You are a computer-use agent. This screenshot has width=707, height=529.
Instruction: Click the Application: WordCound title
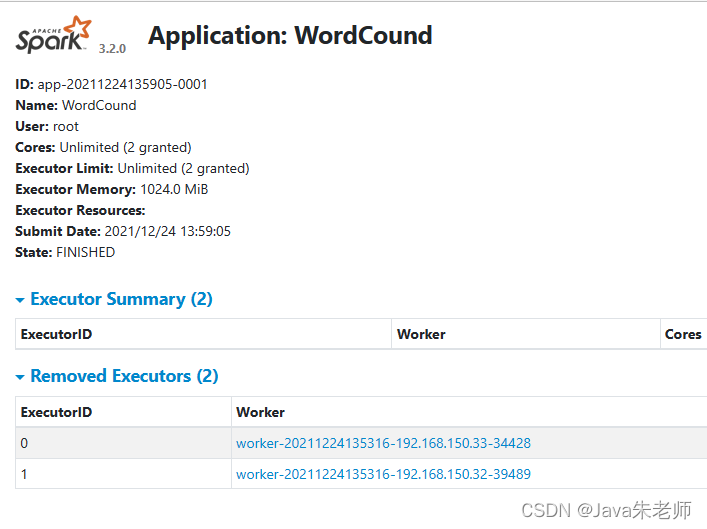click(x=290, y=35)
